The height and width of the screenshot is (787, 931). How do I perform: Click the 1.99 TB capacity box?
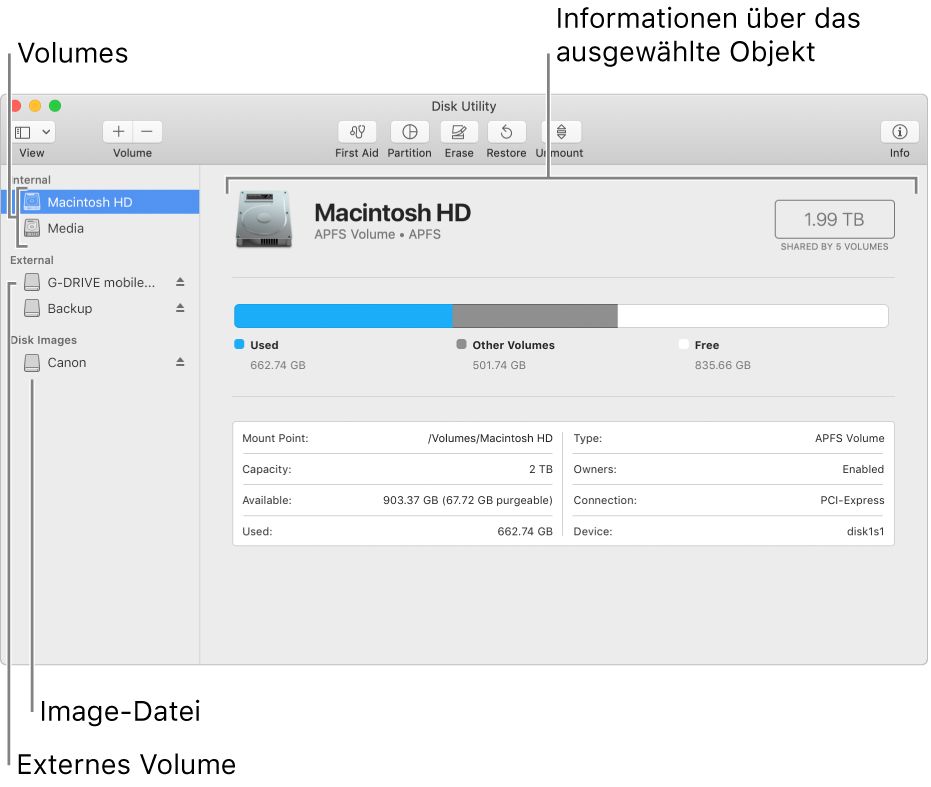(x=834, y=219)
